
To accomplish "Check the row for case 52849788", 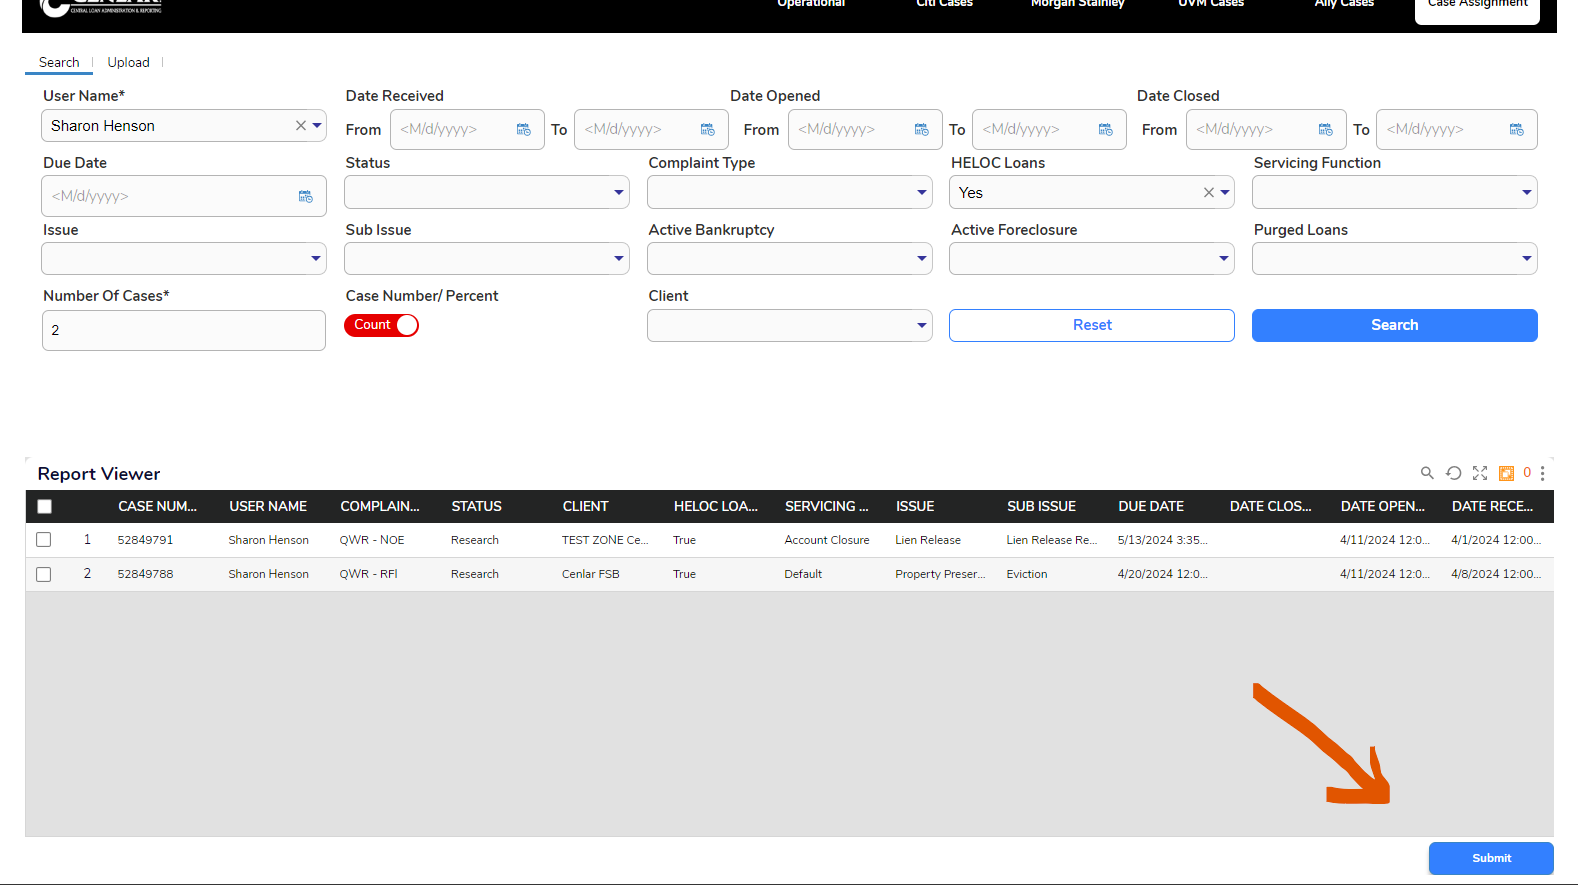I will (x=43, y=574).
